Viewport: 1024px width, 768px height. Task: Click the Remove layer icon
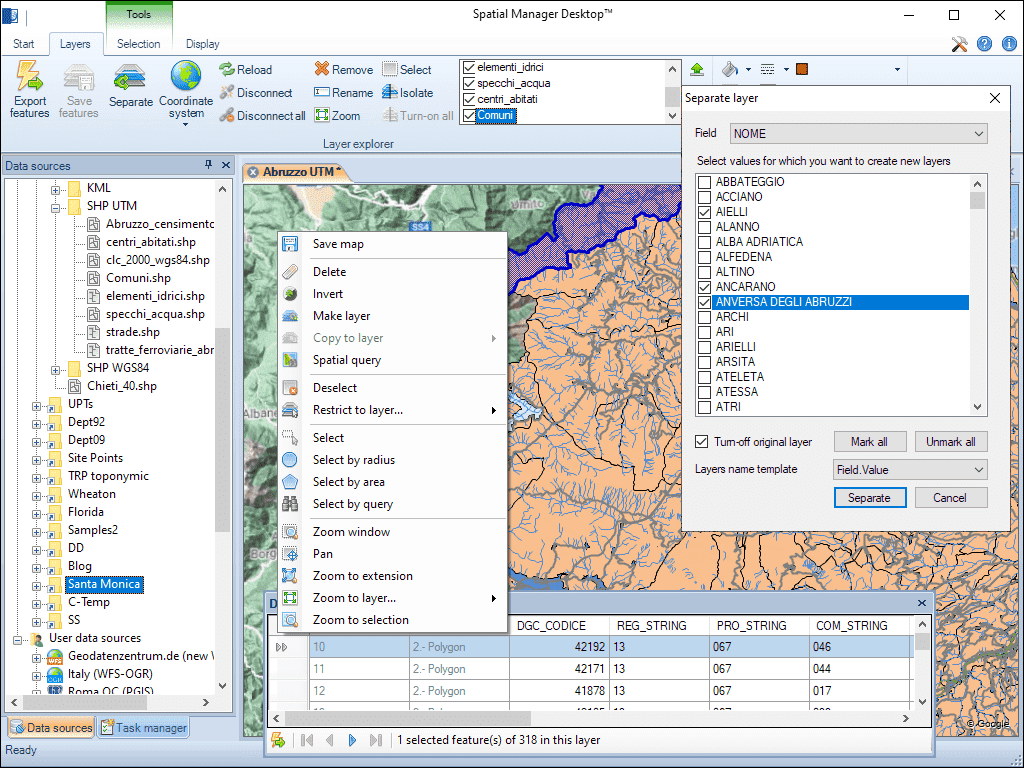pos(321,69)
